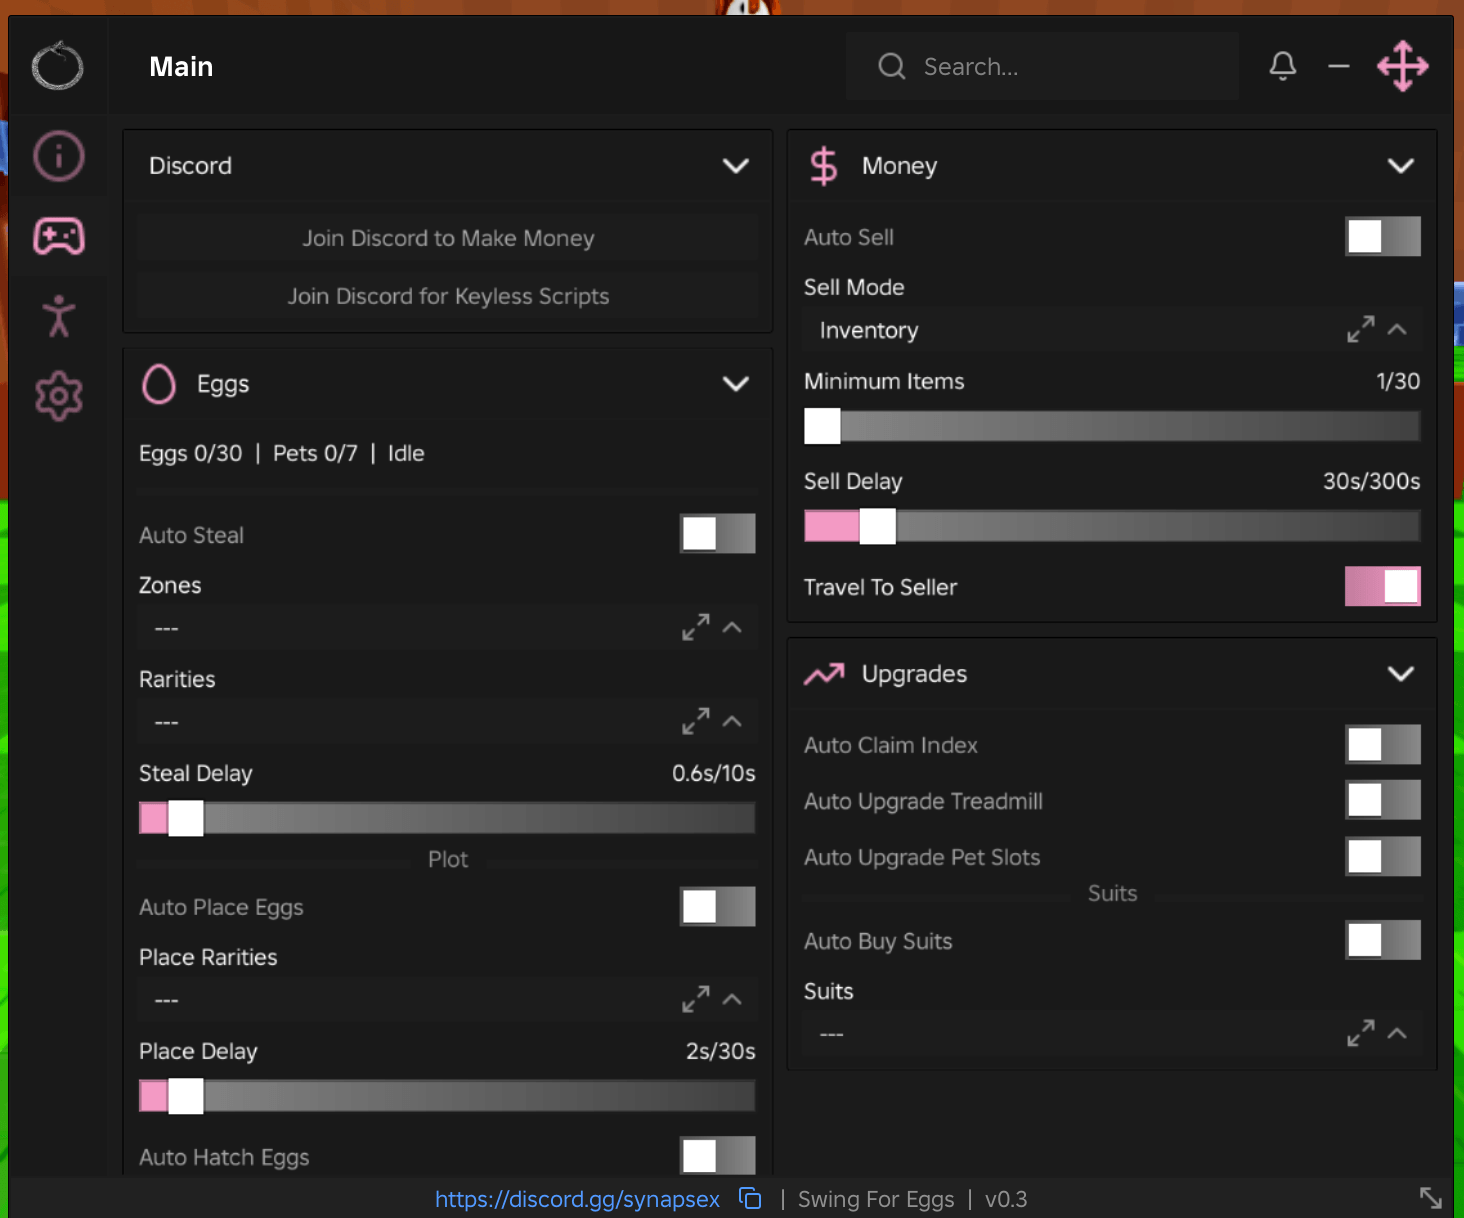
Task: Collapse the Discord section
Action: click(x=736, y=166)
